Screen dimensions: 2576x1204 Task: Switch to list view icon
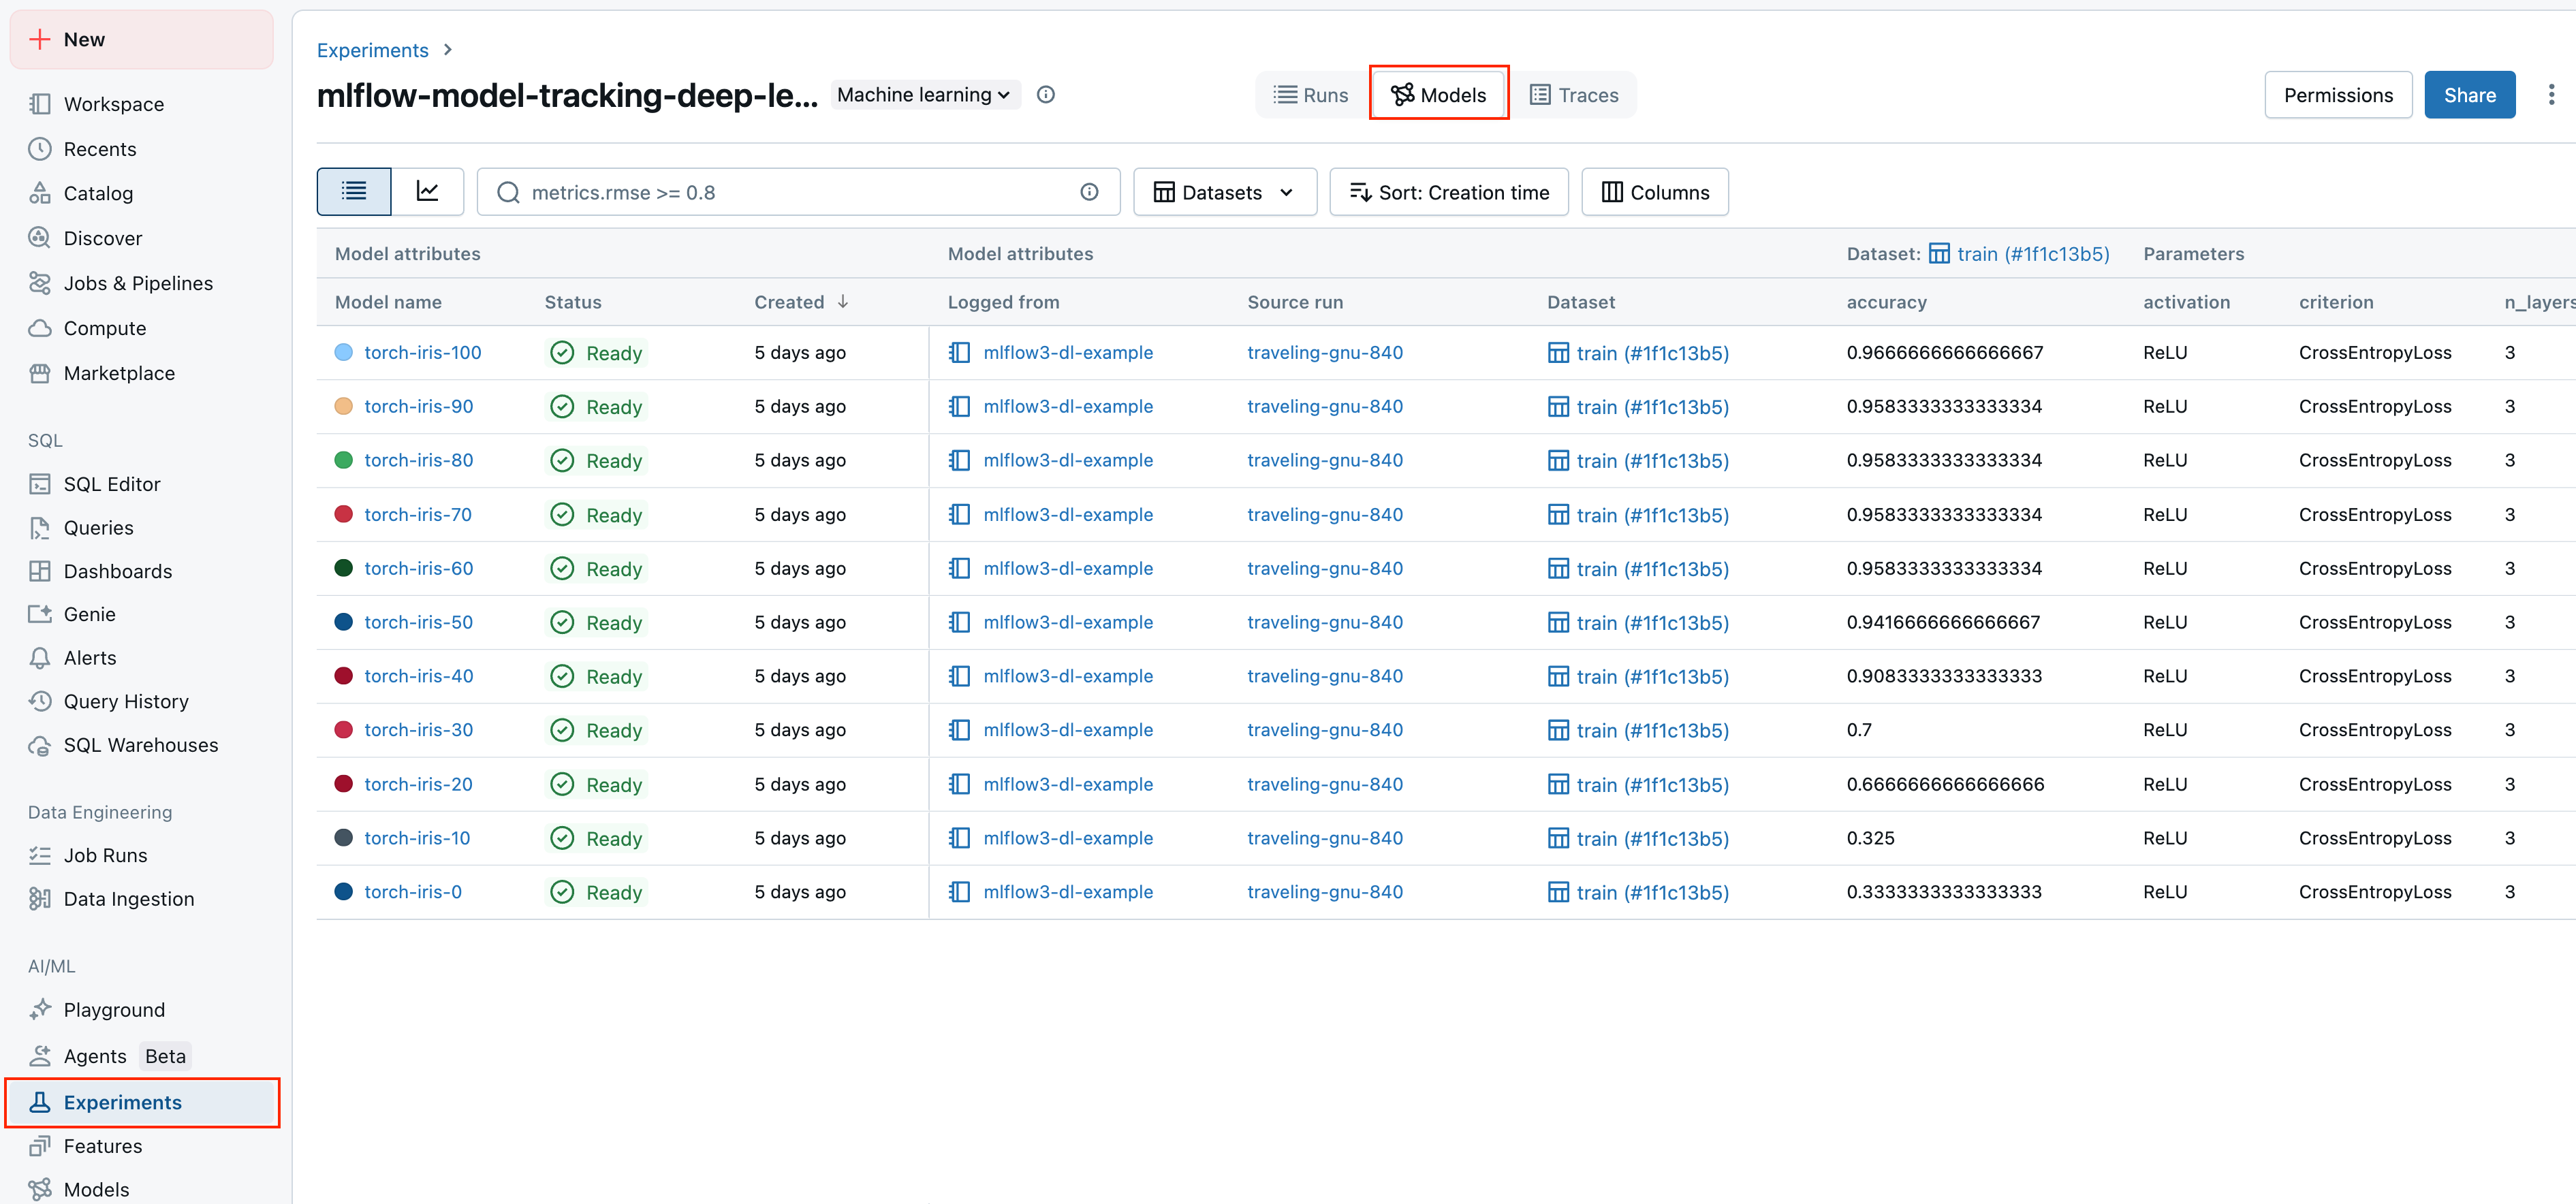354,191
